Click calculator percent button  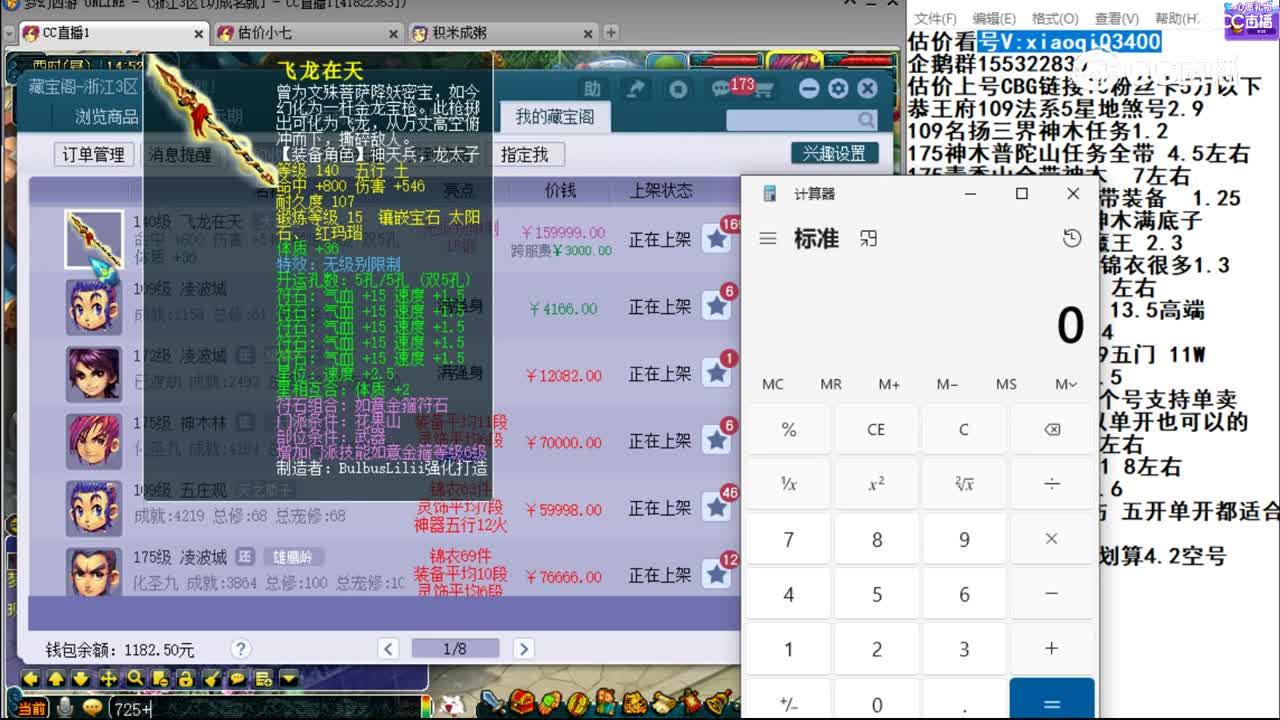(788, 429)
